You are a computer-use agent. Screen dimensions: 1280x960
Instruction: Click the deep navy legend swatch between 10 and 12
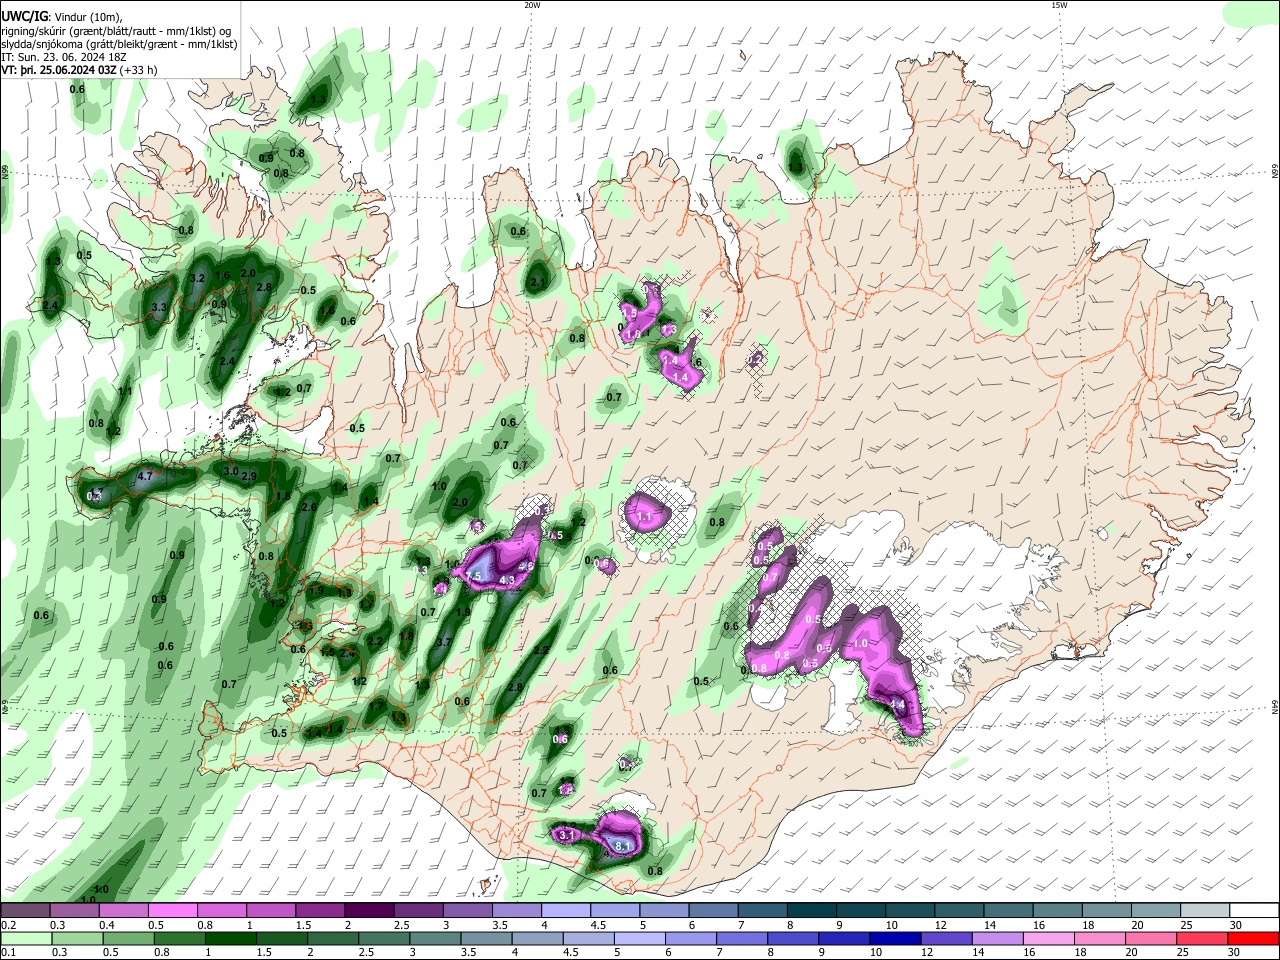(894, 939)
